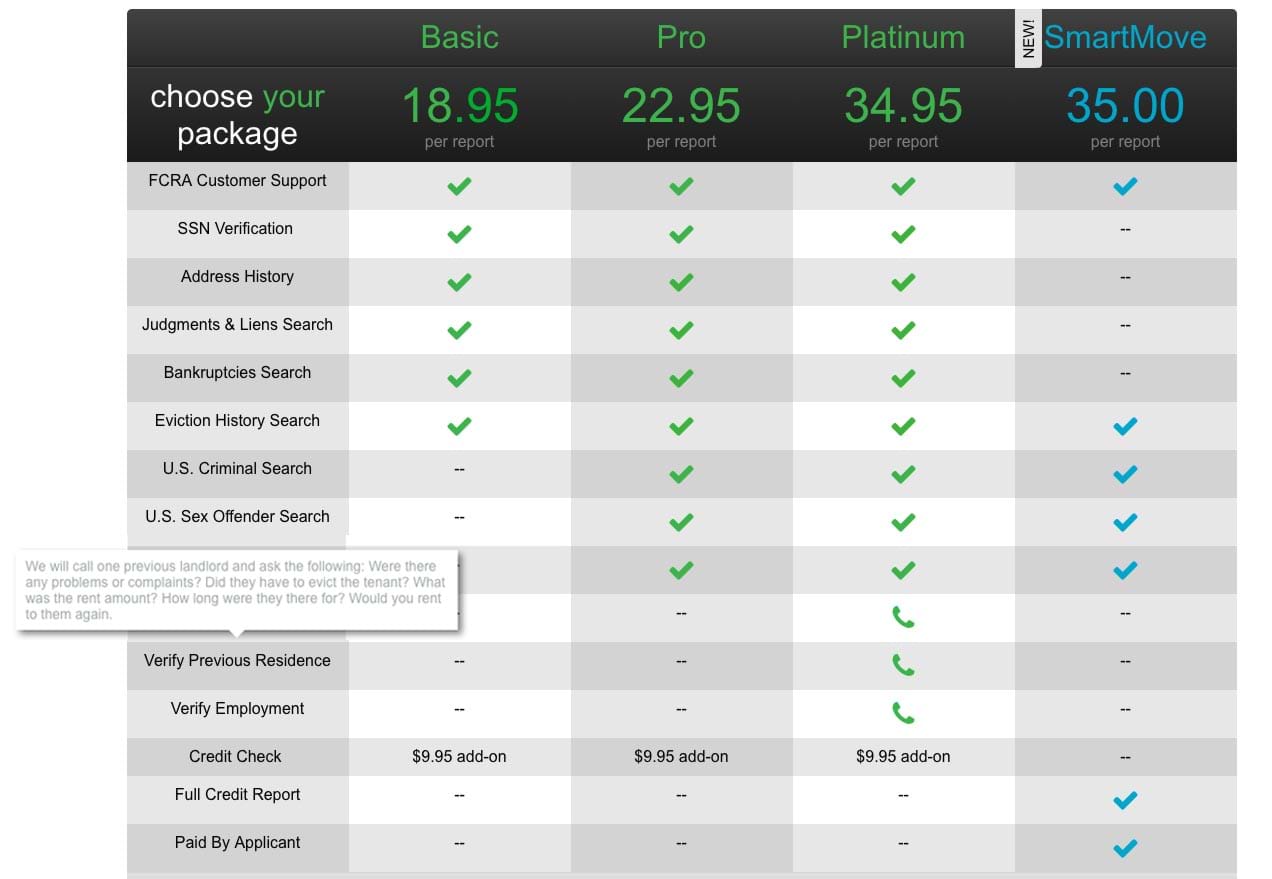
Task: Click SmartMove checkmark in U.S. Criminal Search row
Action: pyautogui.click(x=1125, y=474)
